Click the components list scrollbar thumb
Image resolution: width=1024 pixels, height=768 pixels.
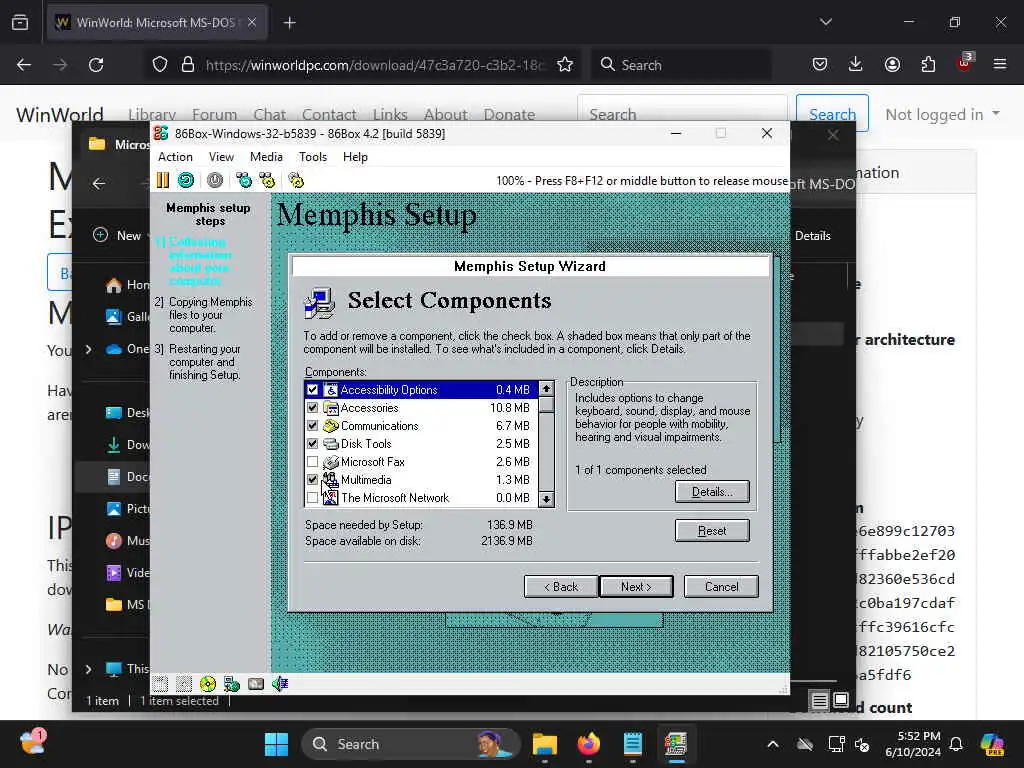pyautogui.click(x=547, y=404)
